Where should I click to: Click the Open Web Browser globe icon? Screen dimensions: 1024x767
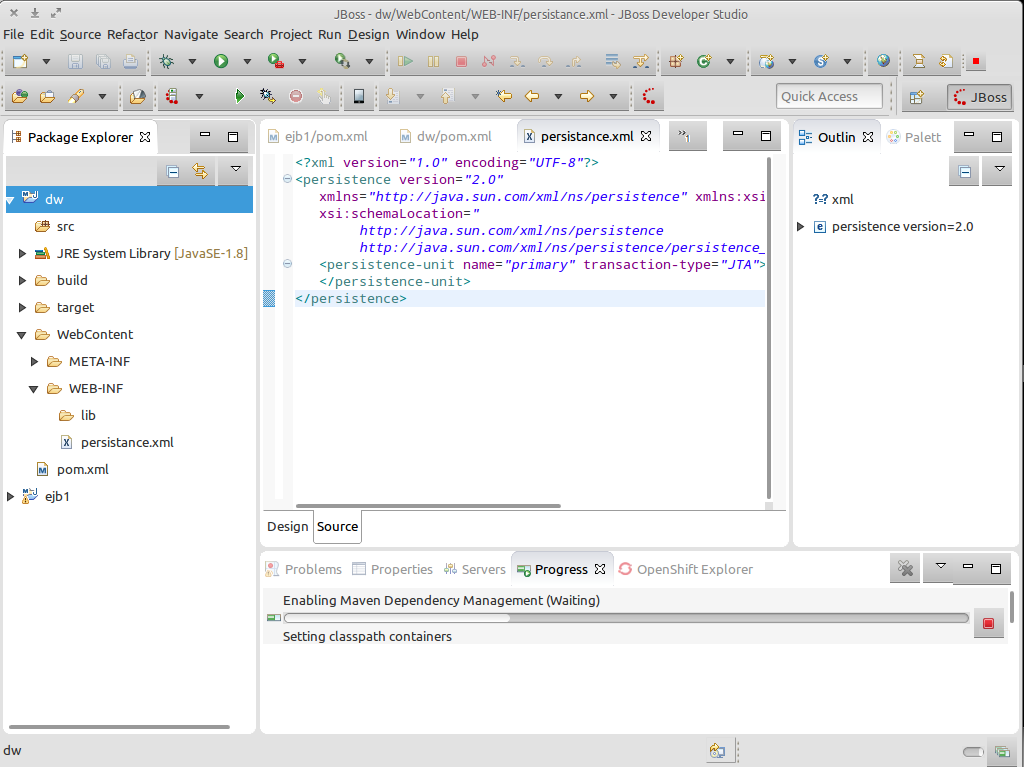[x=883, y=62]
